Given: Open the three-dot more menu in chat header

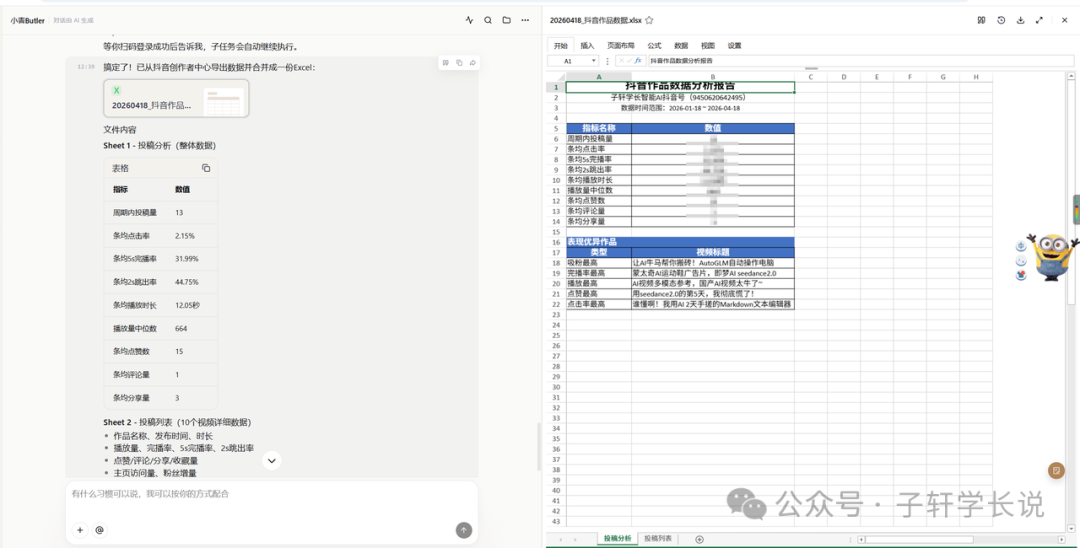Looking at the screenshot, I should point(525,21).
